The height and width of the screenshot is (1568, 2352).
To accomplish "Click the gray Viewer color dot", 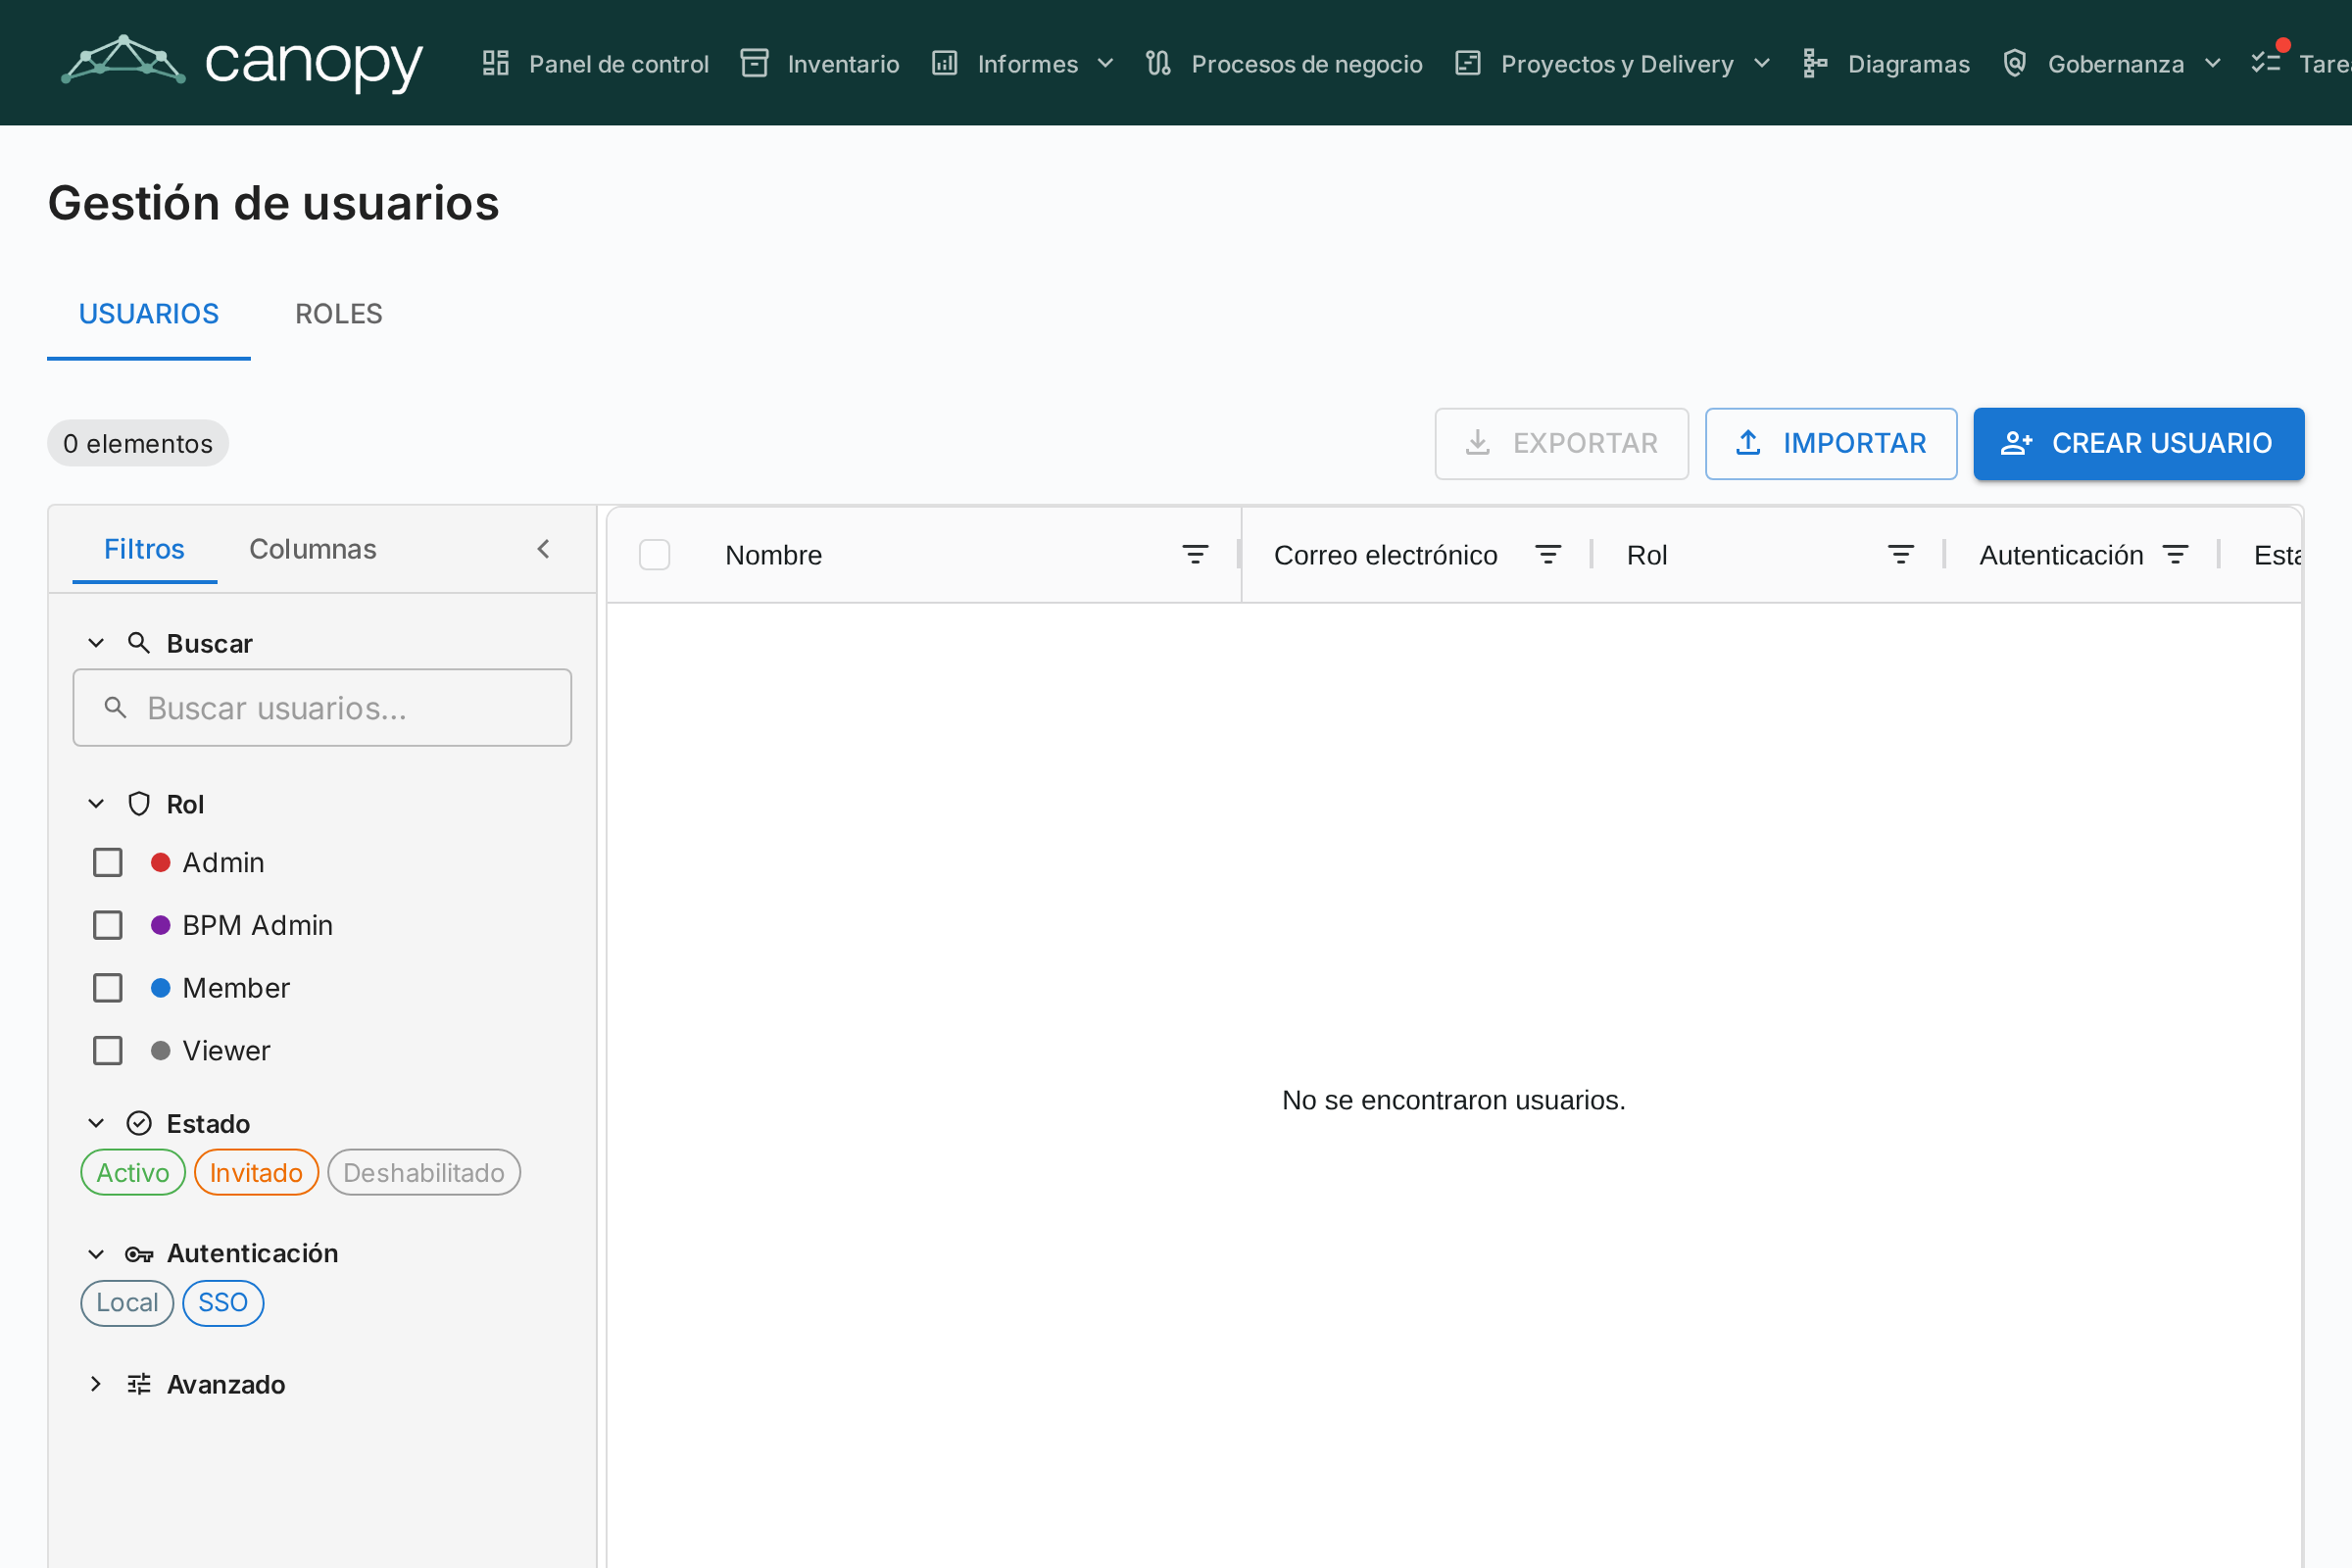I will [160, 1051].
